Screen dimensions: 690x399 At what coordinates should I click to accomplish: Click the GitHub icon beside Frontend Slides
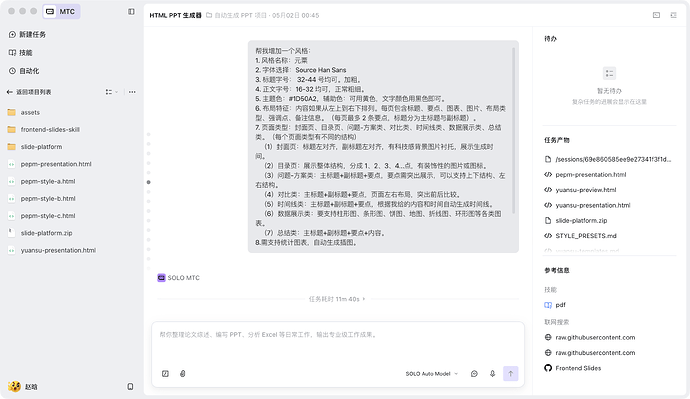(x=548, y=368)
